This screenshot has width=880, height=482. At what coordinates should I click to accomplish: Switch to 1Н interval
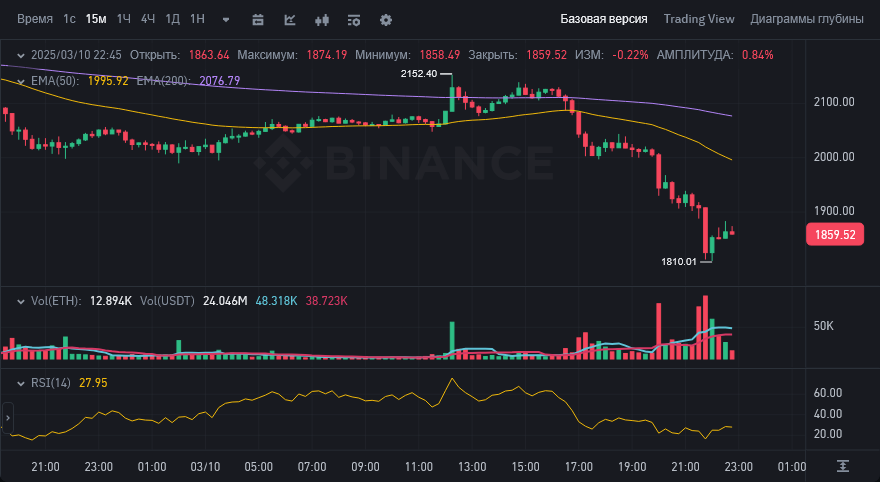point(197,19)
